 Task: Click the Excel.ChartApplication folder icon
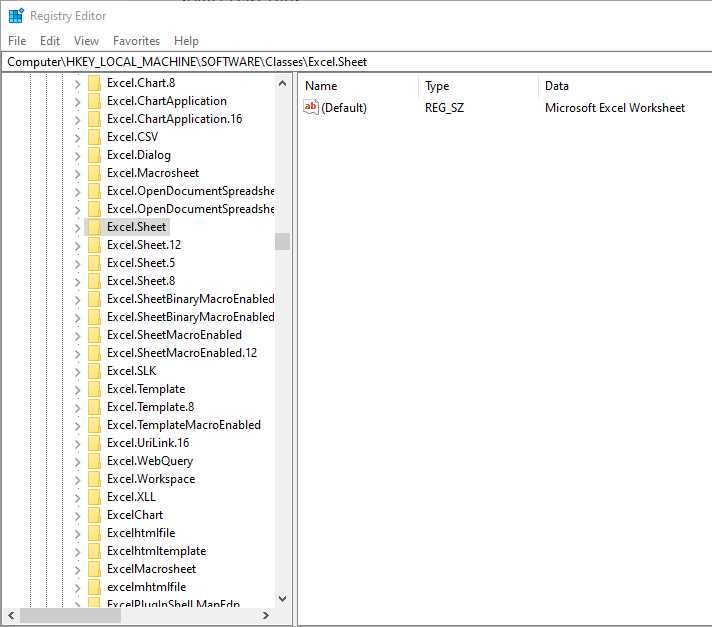[94, 101]
